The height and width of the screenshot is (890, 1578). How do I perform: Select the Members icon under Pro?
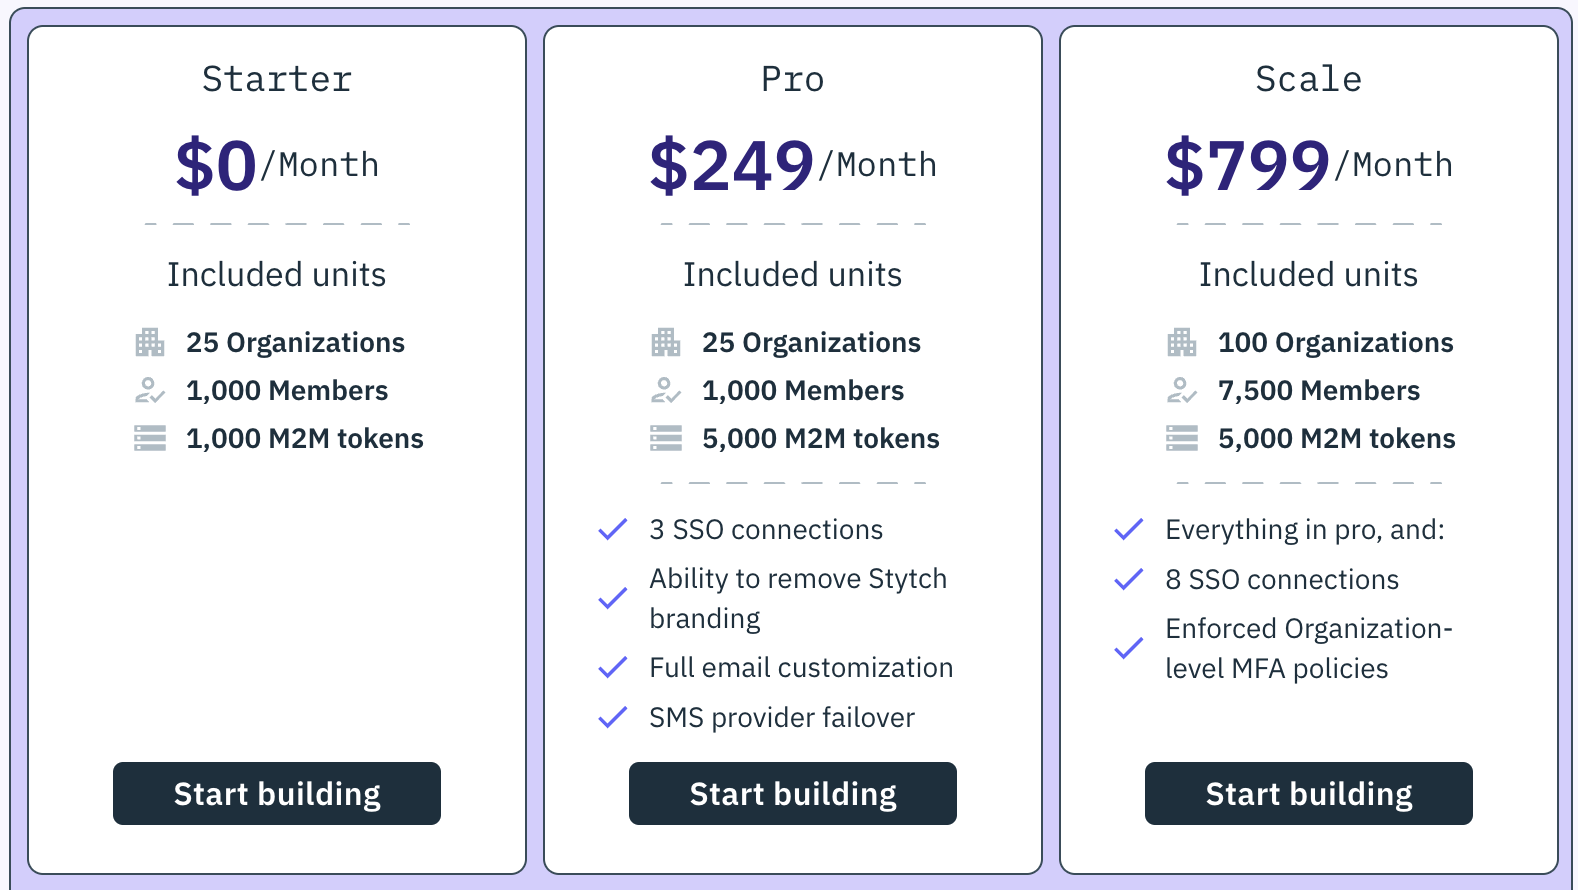click(664, 390)
